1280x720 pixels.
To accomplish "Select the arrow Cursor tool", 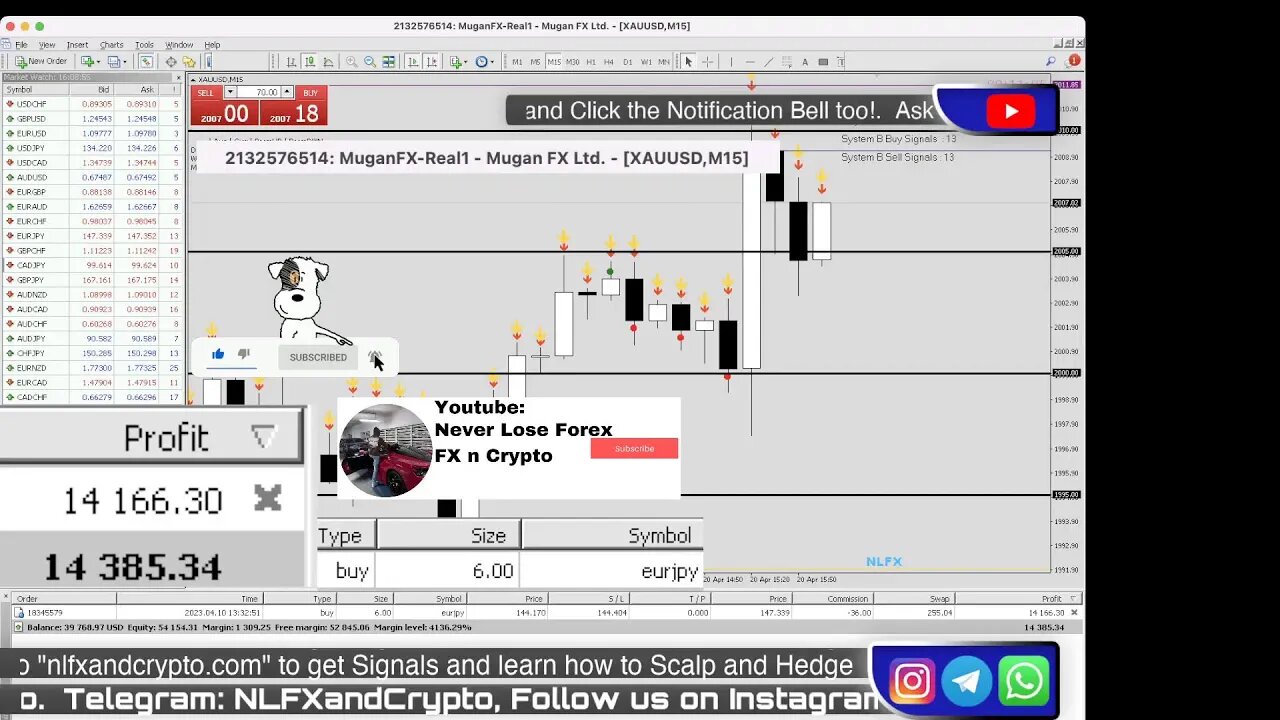I will click(x=688, y=62).
